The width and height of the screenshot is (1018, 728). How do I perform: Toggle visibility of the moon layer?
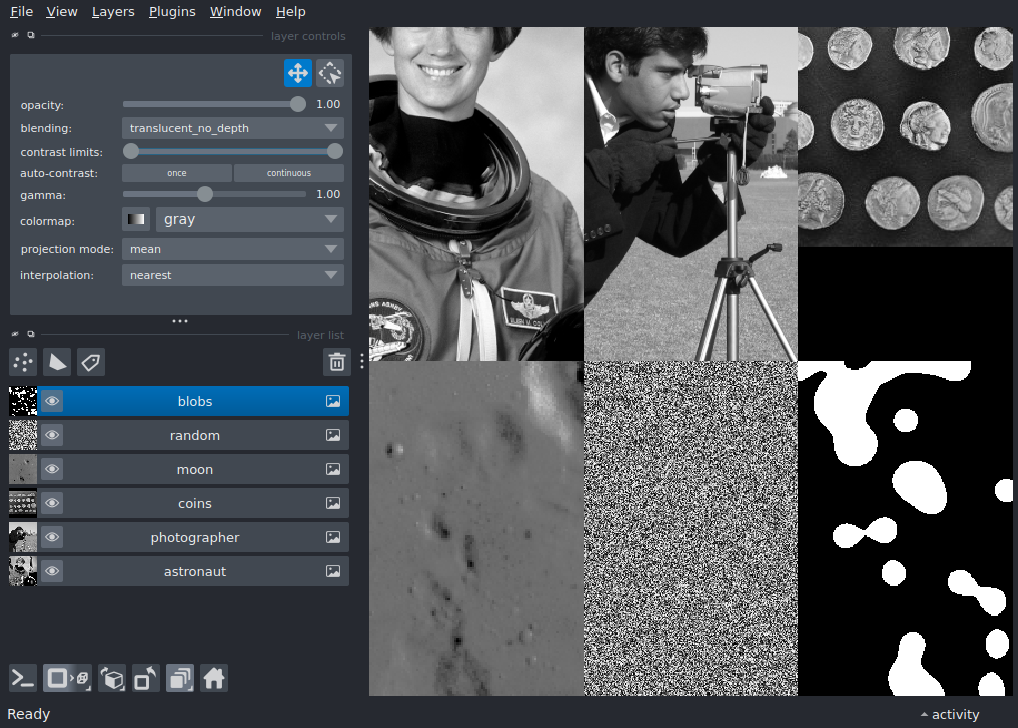(52, 470)
